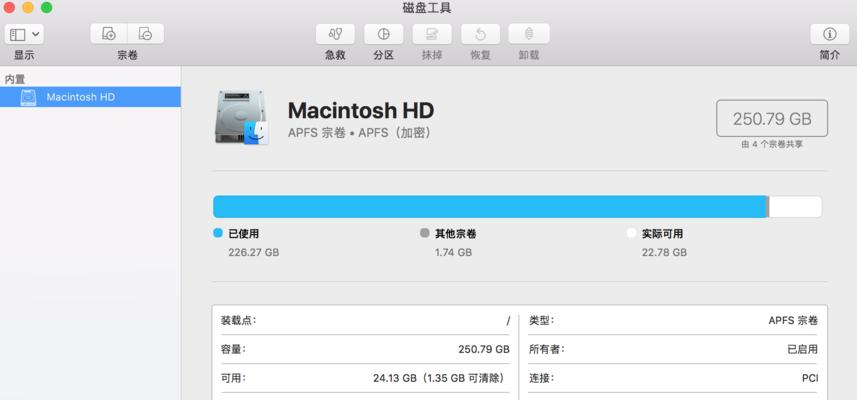Viewport: 857px width, 400px height.
Task: Open the Partition (分区) tool
Action: point(384,34)
